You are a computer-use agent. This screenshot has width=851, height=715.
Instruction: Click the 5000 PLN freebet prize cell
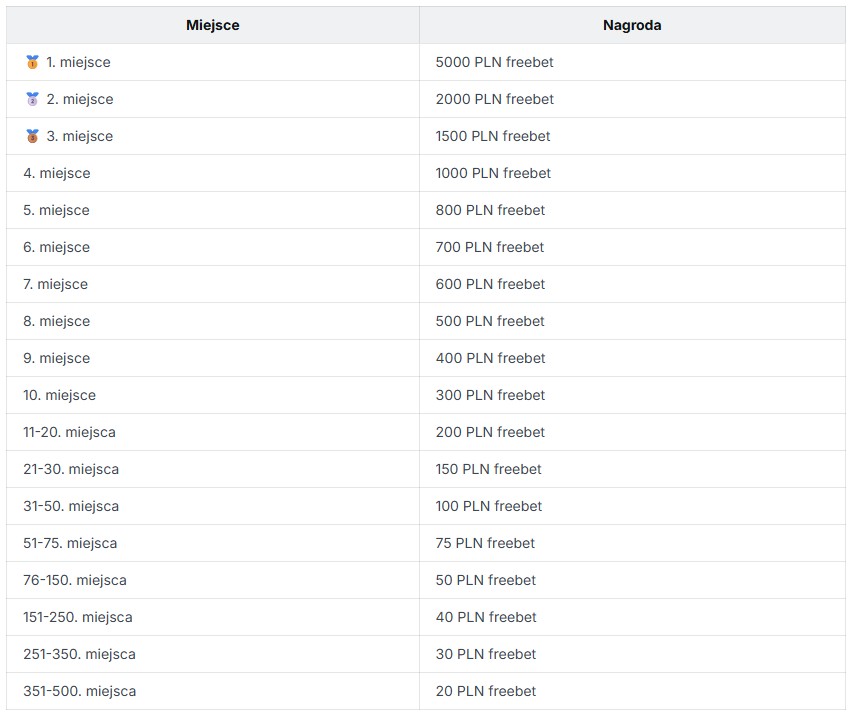click(x=494, y=62)
